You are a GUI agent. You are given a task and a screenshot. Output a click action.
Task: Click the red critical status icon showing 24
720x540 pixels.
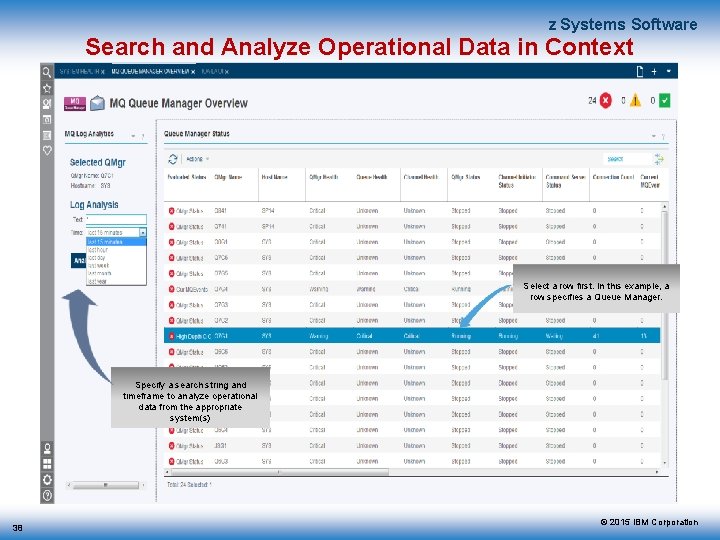point(606,100)
